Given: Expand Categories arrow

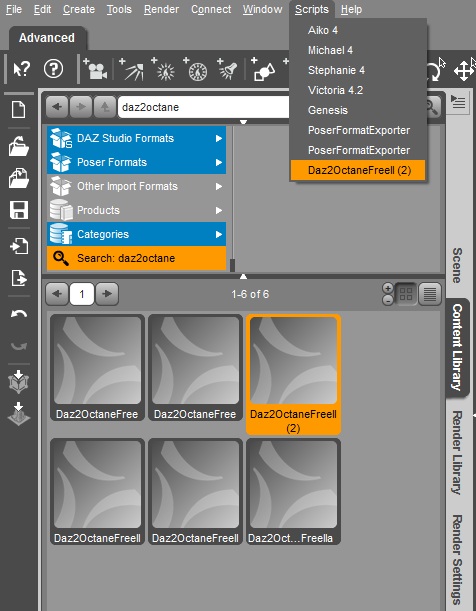Looking at the screenshot, I should [x=219, y=234].
